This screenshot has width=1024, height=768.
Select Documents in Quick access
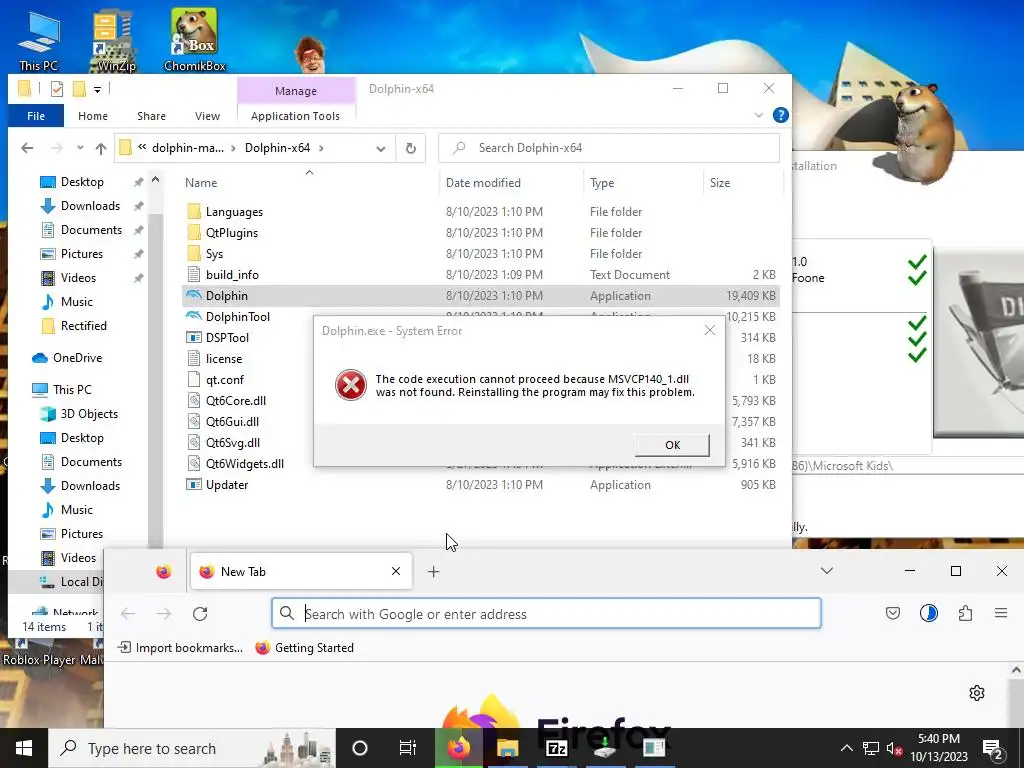tap(91, 230)
